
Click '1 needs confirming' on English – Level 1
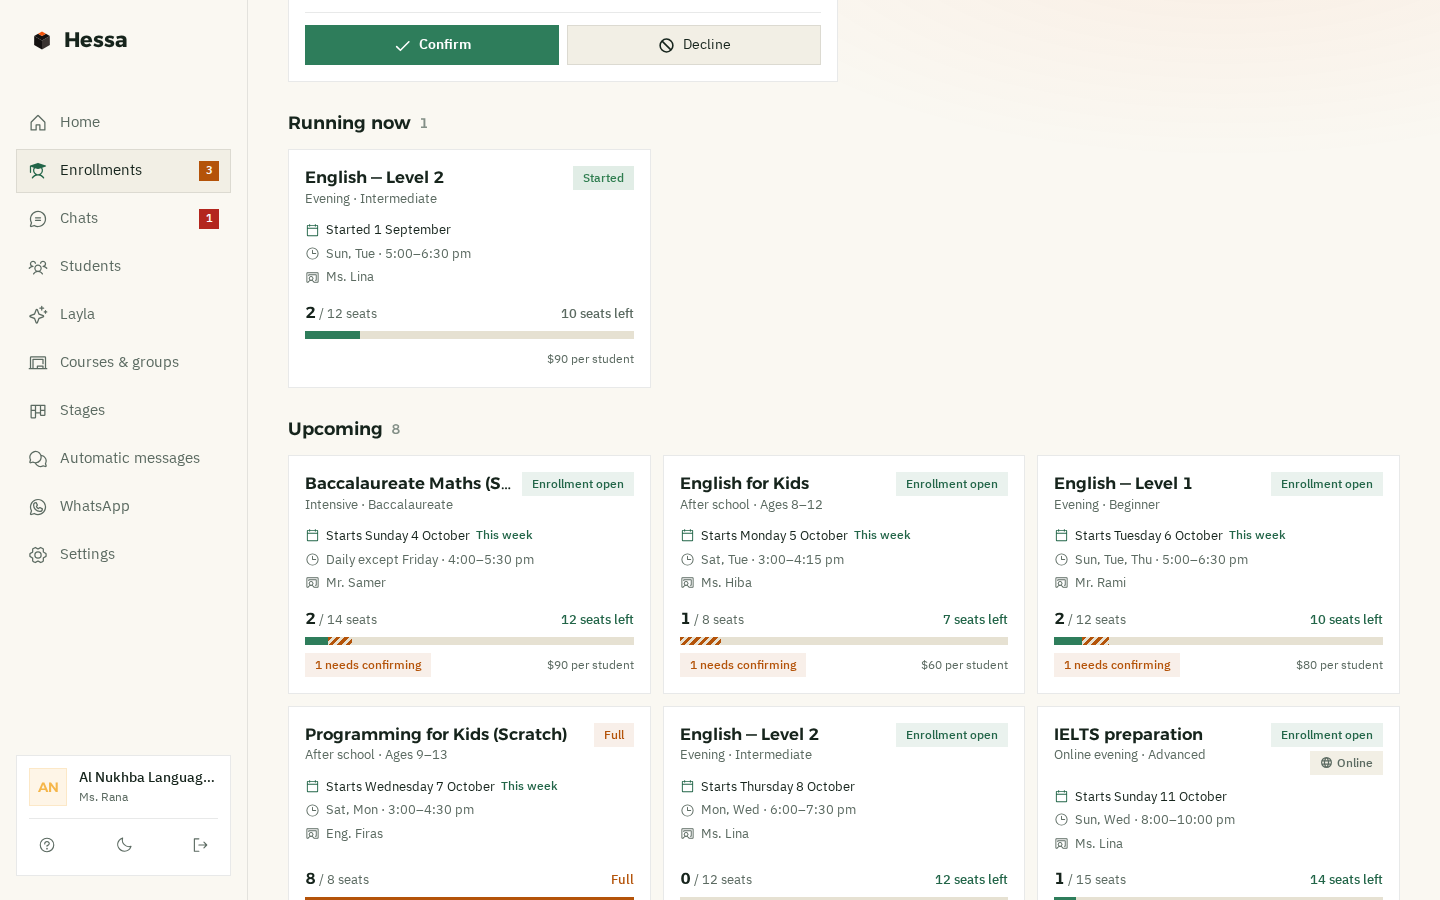pos(1117,665)
